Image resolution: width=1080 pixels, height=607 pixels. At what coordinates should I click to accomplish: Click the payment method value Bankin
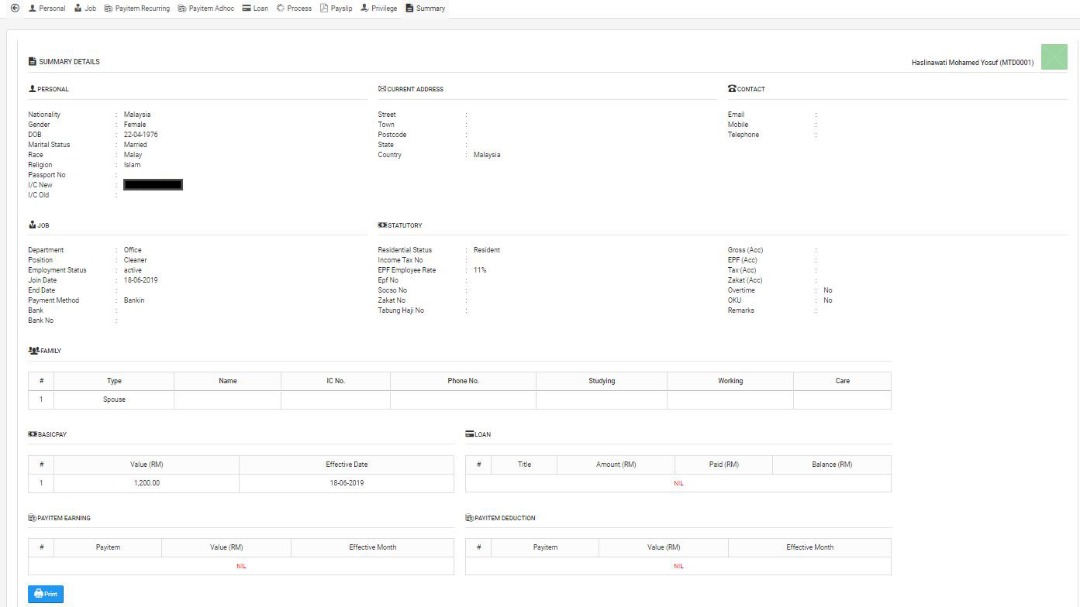point(134,300)
